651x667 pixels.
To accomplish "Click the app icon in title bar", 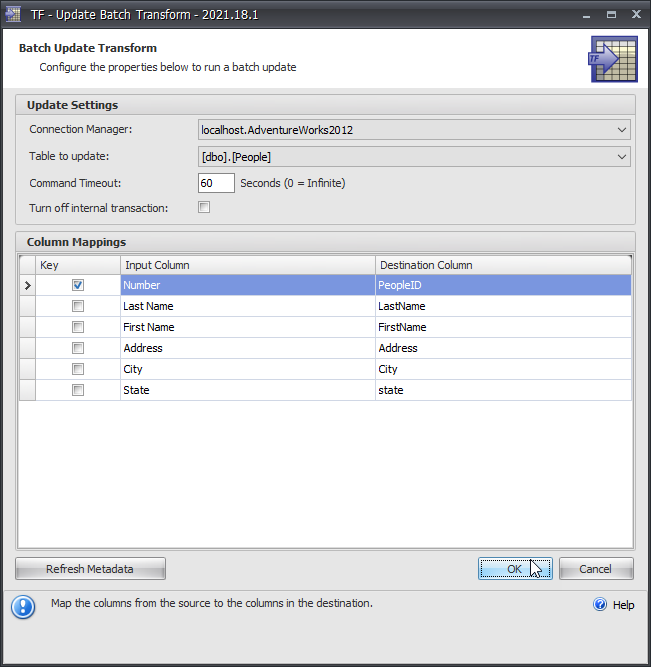I will [13, 14].
